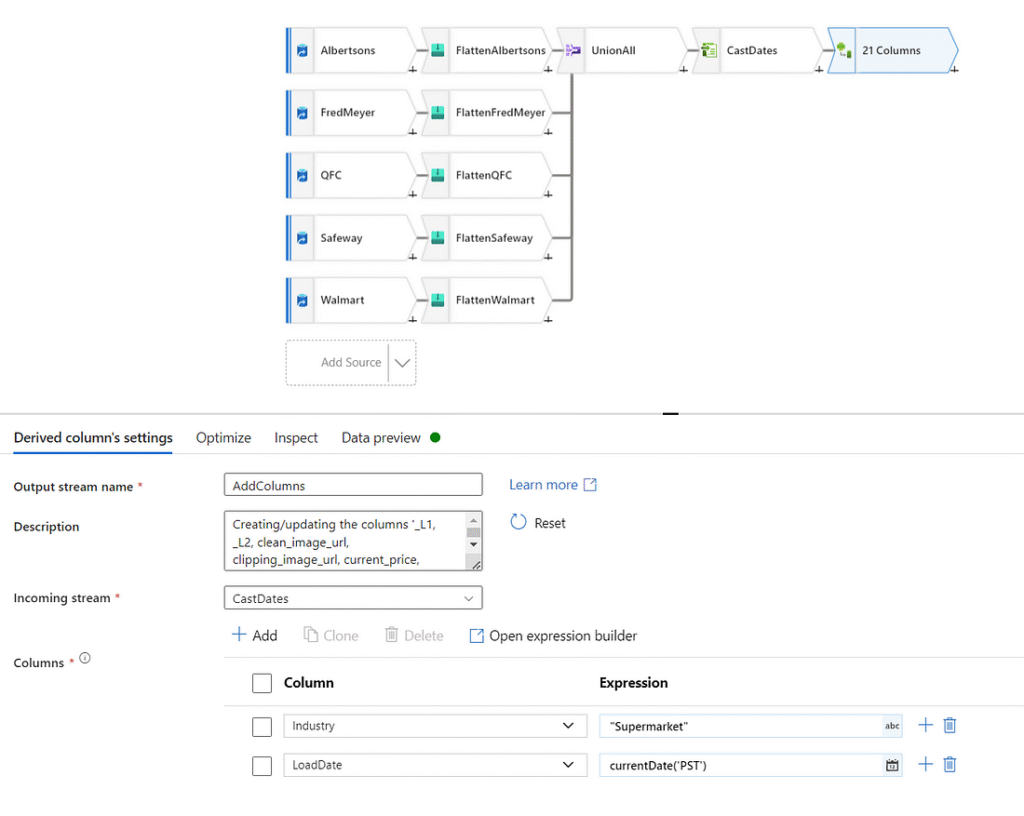Expand the Add Source dropdown arrow
Screen dimensions: 1024x816
coord(402,363)
